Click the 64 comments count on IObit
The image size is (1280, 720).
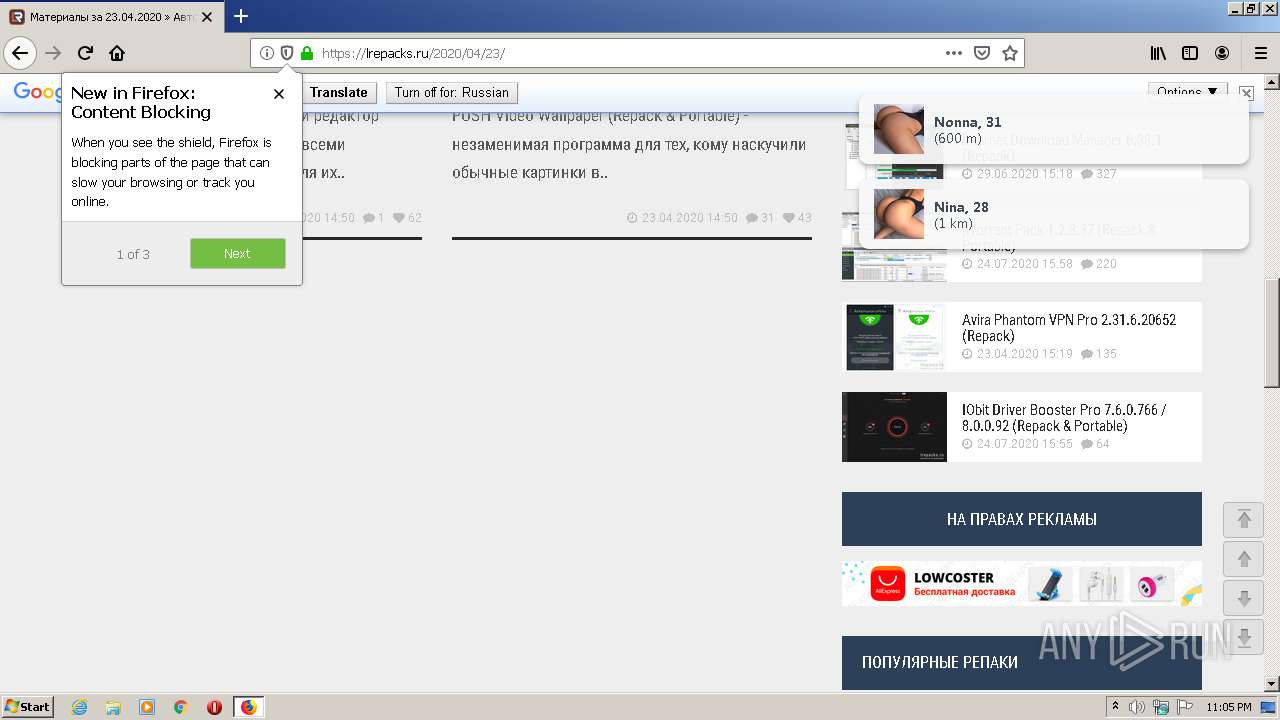coord(1095,444)
